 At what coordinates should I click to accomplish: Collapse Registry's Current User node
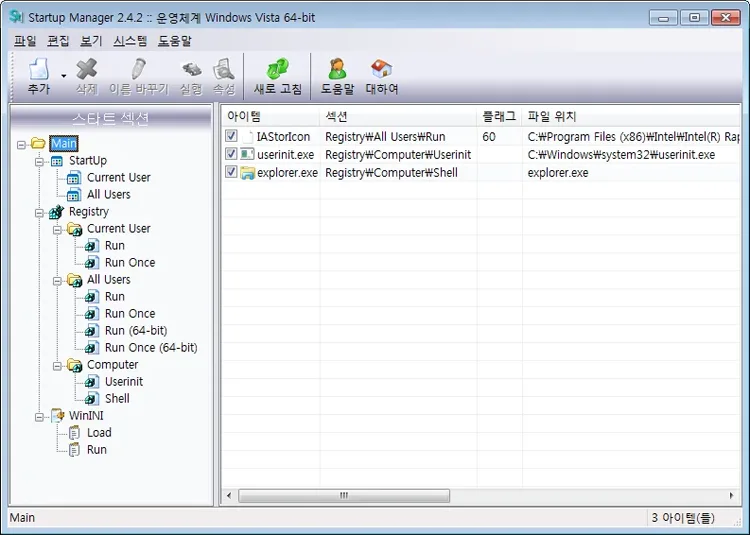coord(57,230)
